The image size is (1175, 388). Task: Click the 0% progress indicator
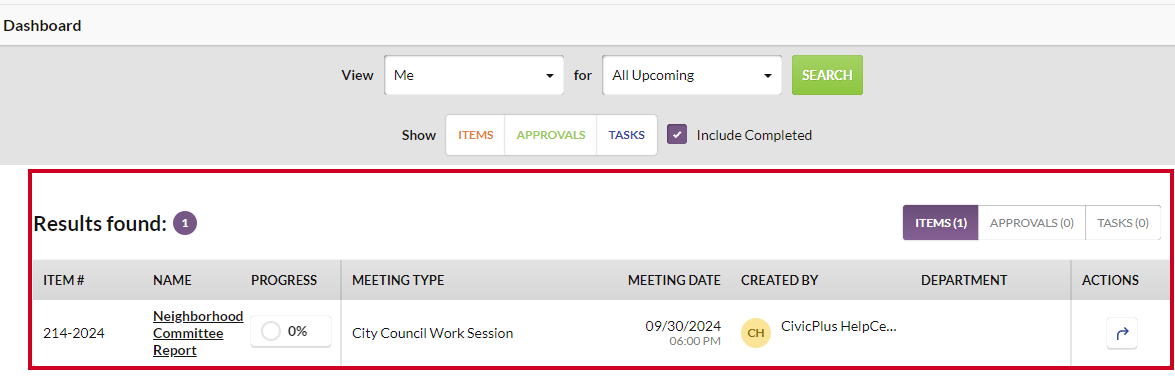point(291,331)
